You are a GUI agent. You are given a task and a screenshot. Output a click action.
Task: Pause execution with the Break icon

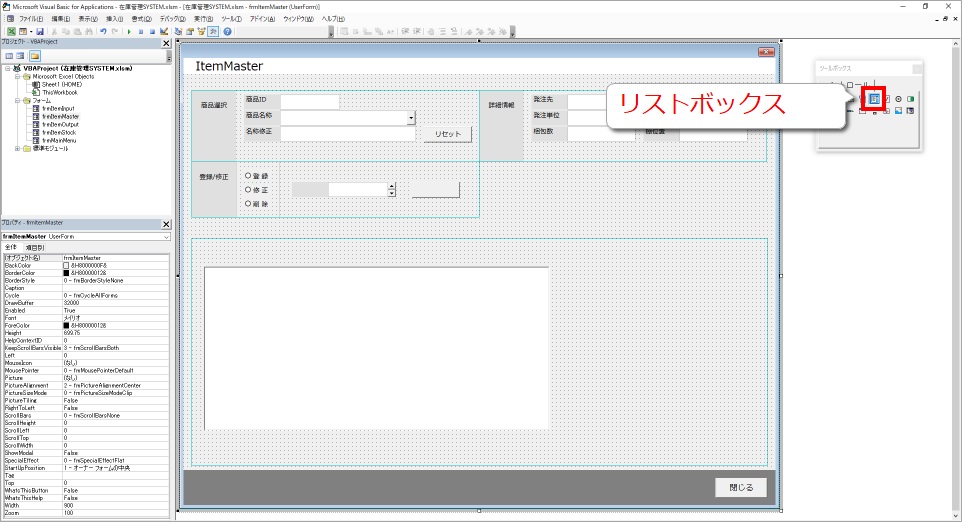pos(141,31)
